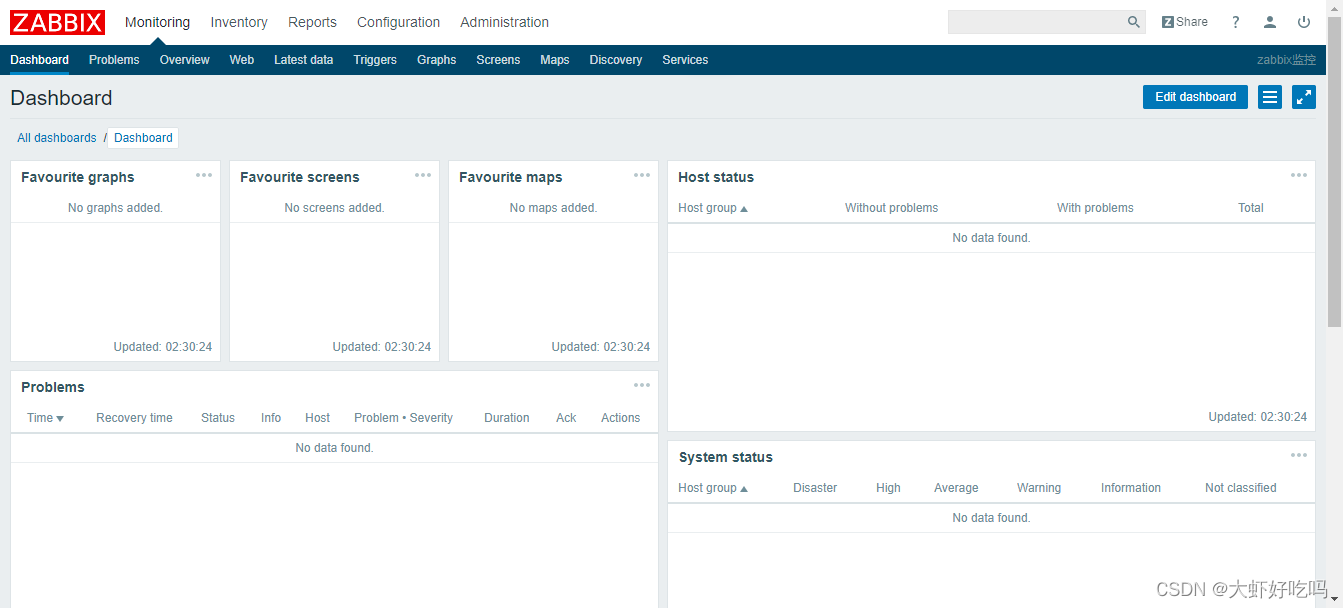Select the Dashboard submenu tab
The width and height of the screenshot is (1343, 608).
40,60
